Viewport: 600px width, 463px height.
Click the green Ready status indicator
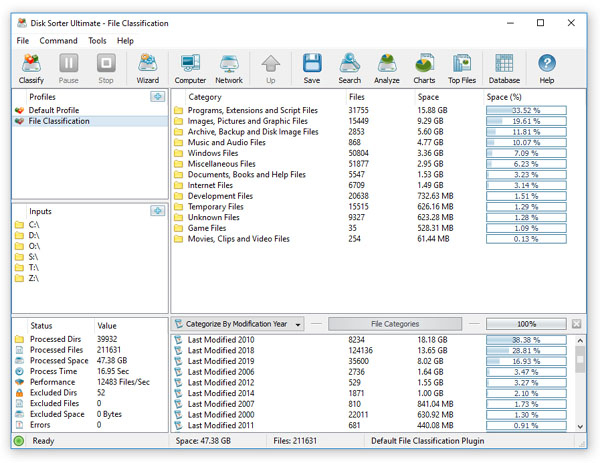coord(18,441)
